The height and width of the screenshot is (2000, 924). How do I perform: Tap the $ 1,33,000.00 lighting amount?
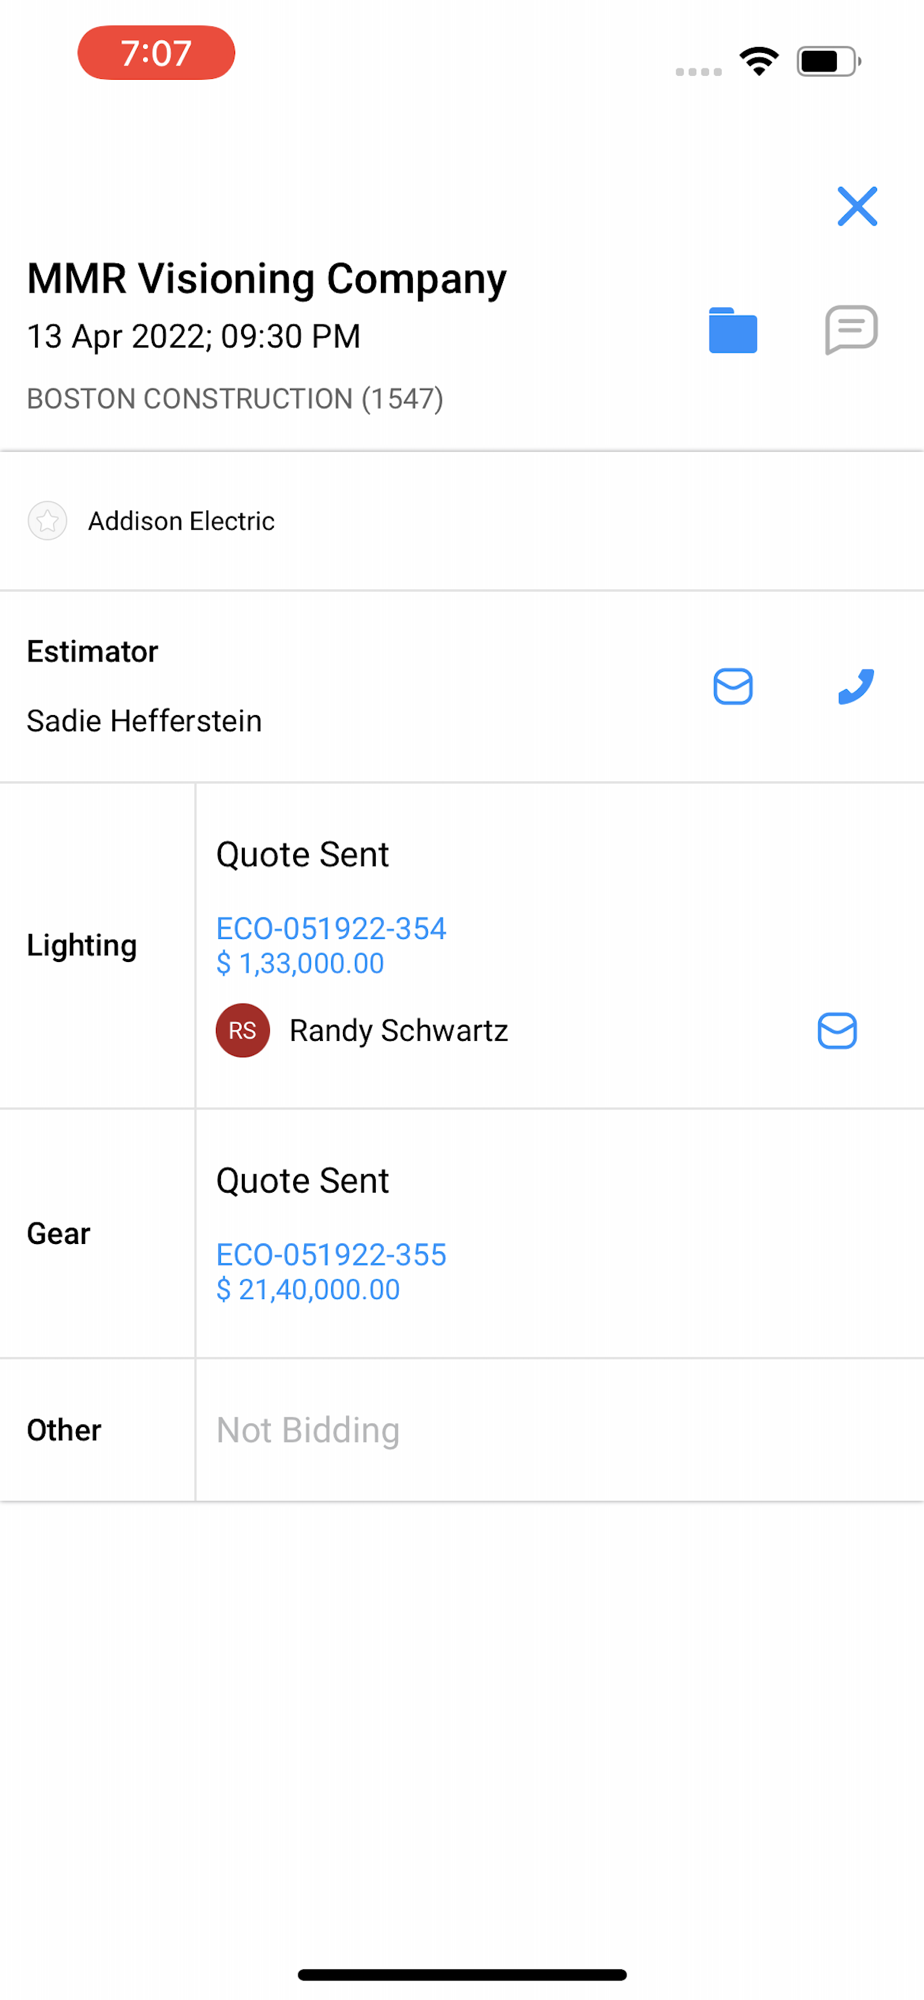pos(300,964)
